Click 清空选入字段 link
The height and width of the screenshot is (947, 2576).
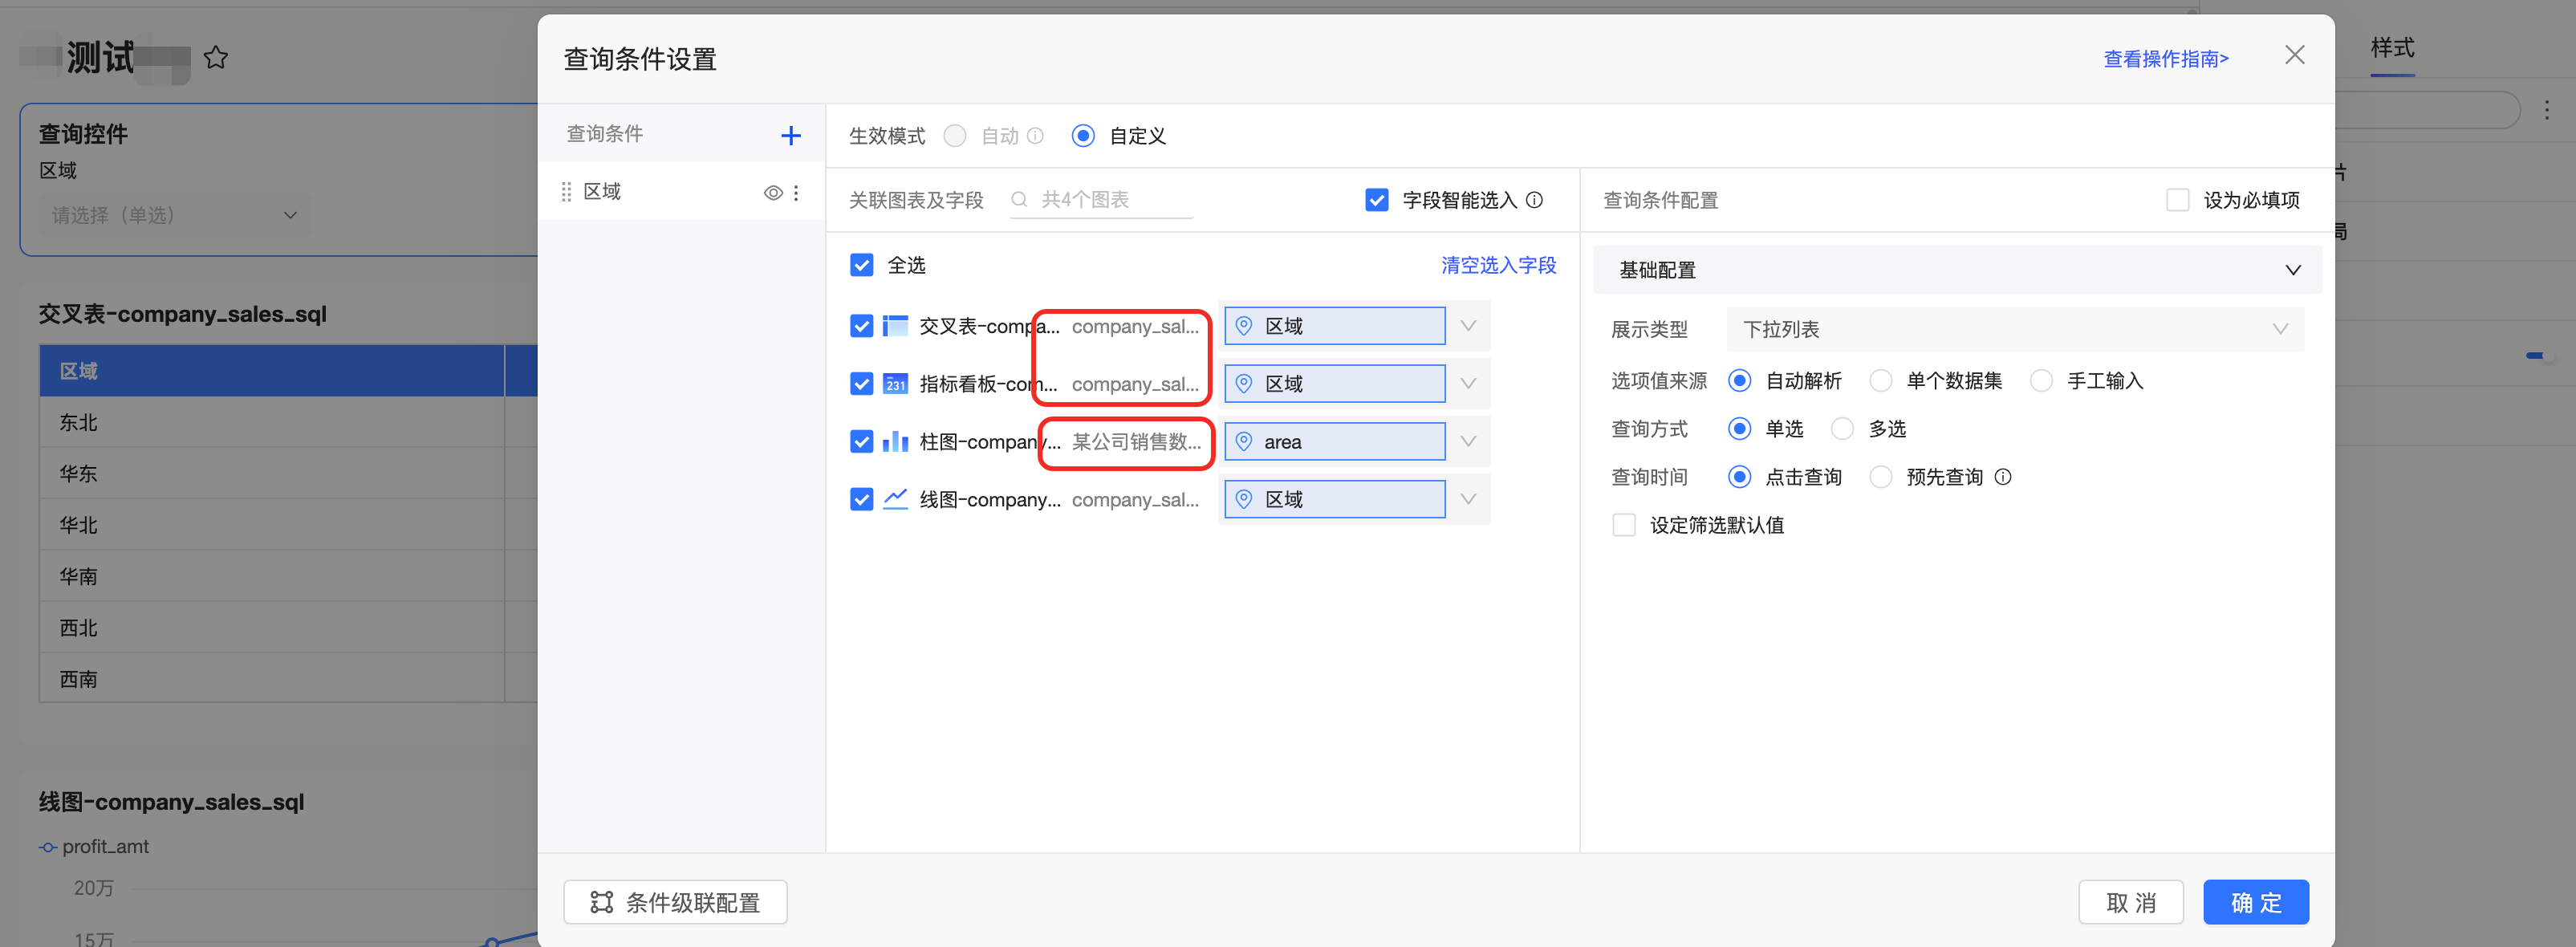pos(1498,265)
